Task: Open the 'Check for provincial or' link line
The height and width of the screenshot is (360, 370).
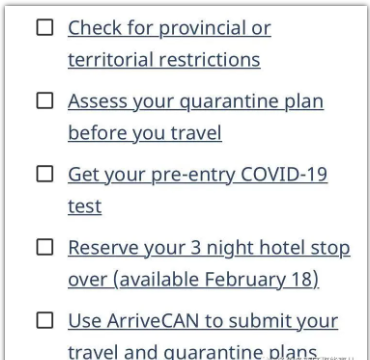Action: (169, 28)
